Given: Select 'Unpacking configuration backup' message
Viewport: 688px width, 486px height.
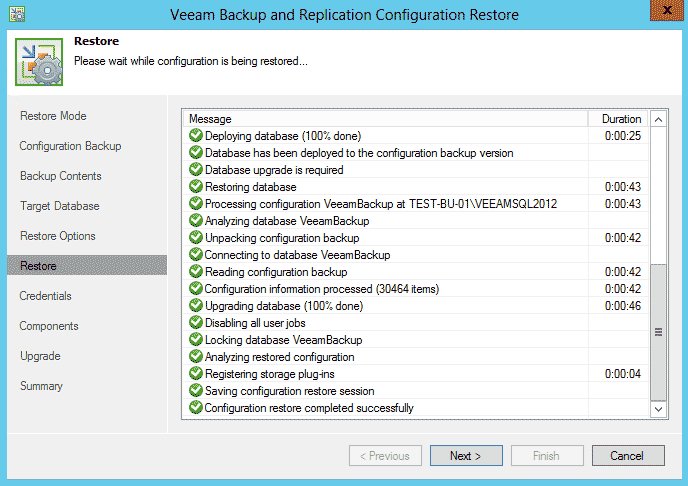Looking at the screenshot, I should (x=282, y=238).
